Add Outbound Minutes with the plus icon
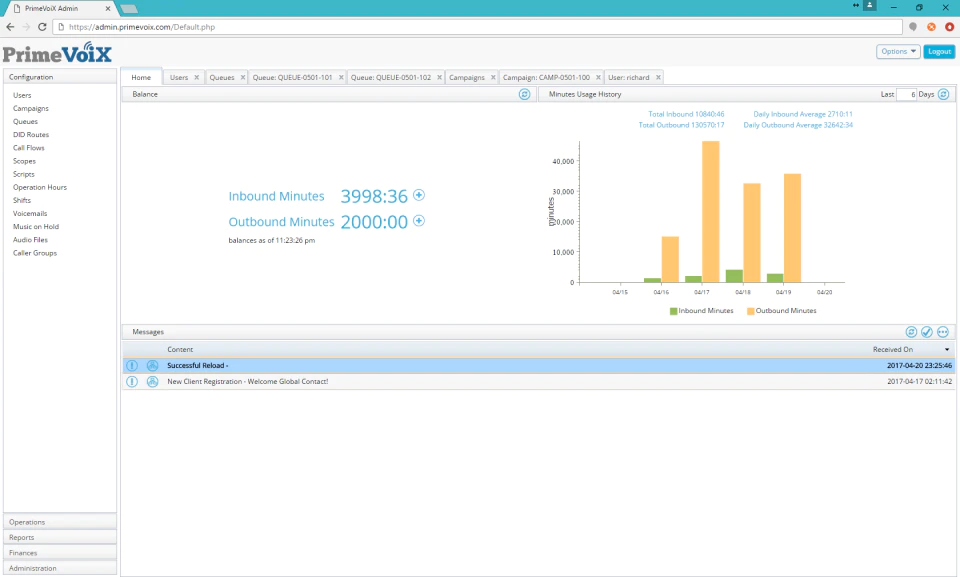The width and height of the screenshot is (960, 577). (x=419, y=221)
